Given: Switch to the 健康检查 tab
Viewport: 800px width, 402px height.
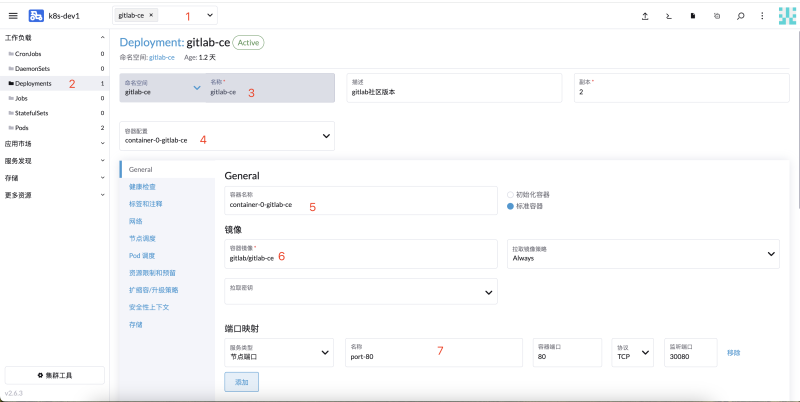Looking at the screenshot, I should pyautogui.click(x=142, y=187).
